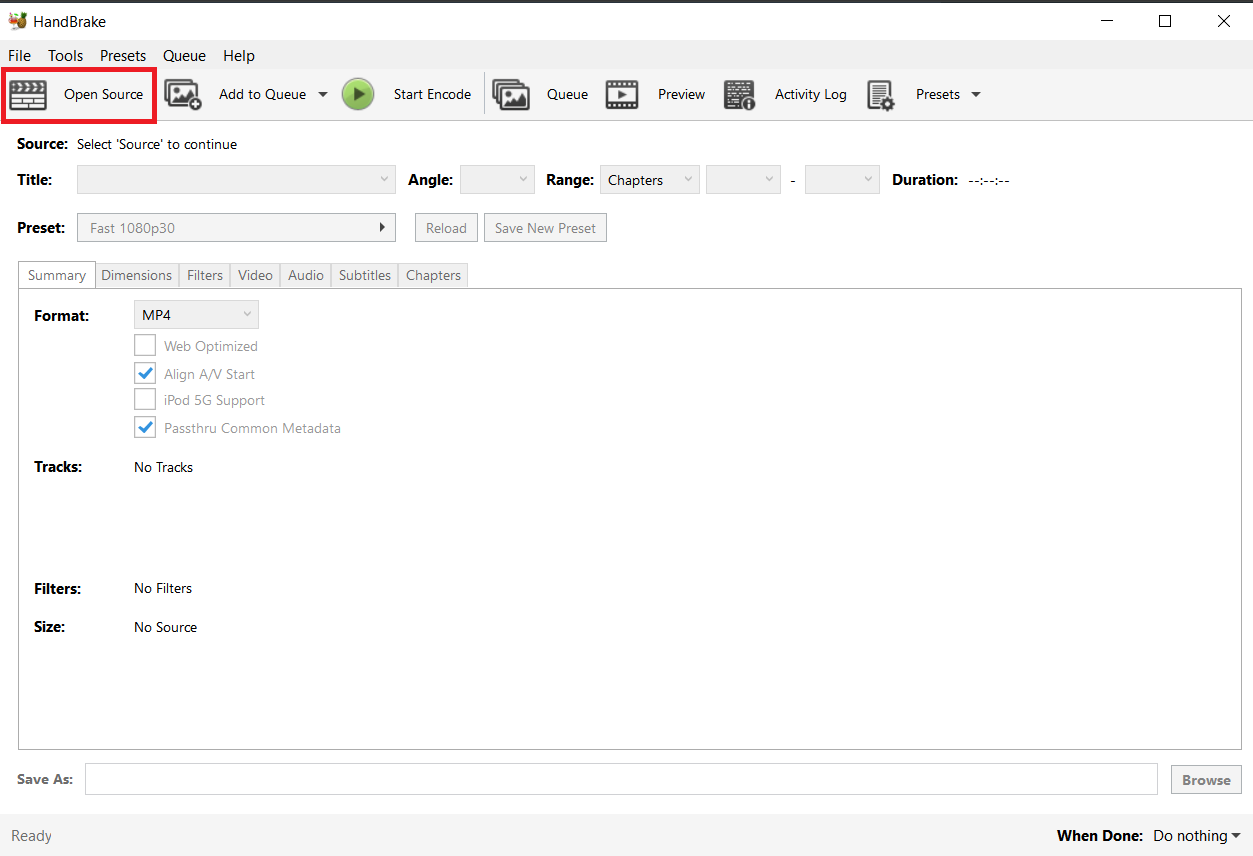Click the green Start Encode icon
1253x856 pixels.
[x=358, y=93]
